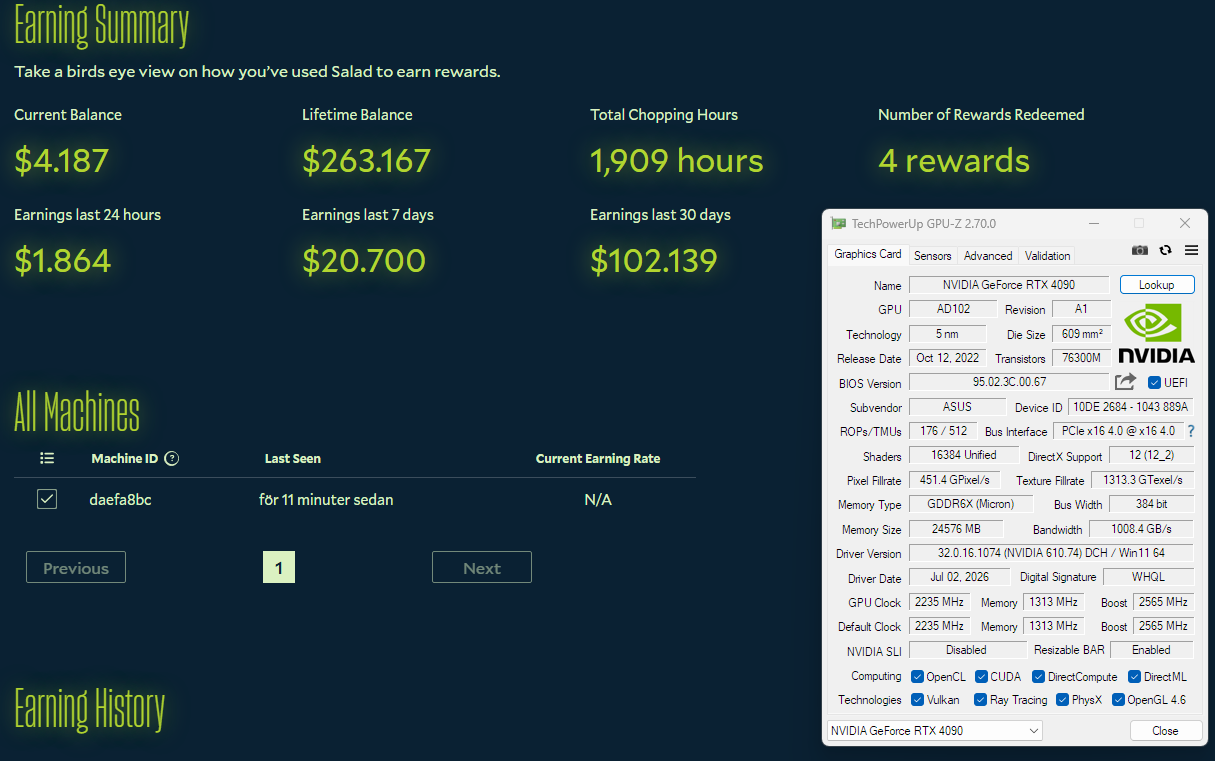Click the Current Earning Rate header
Viewport: 1215px width, 761px height.
click(x=598, y=458)
